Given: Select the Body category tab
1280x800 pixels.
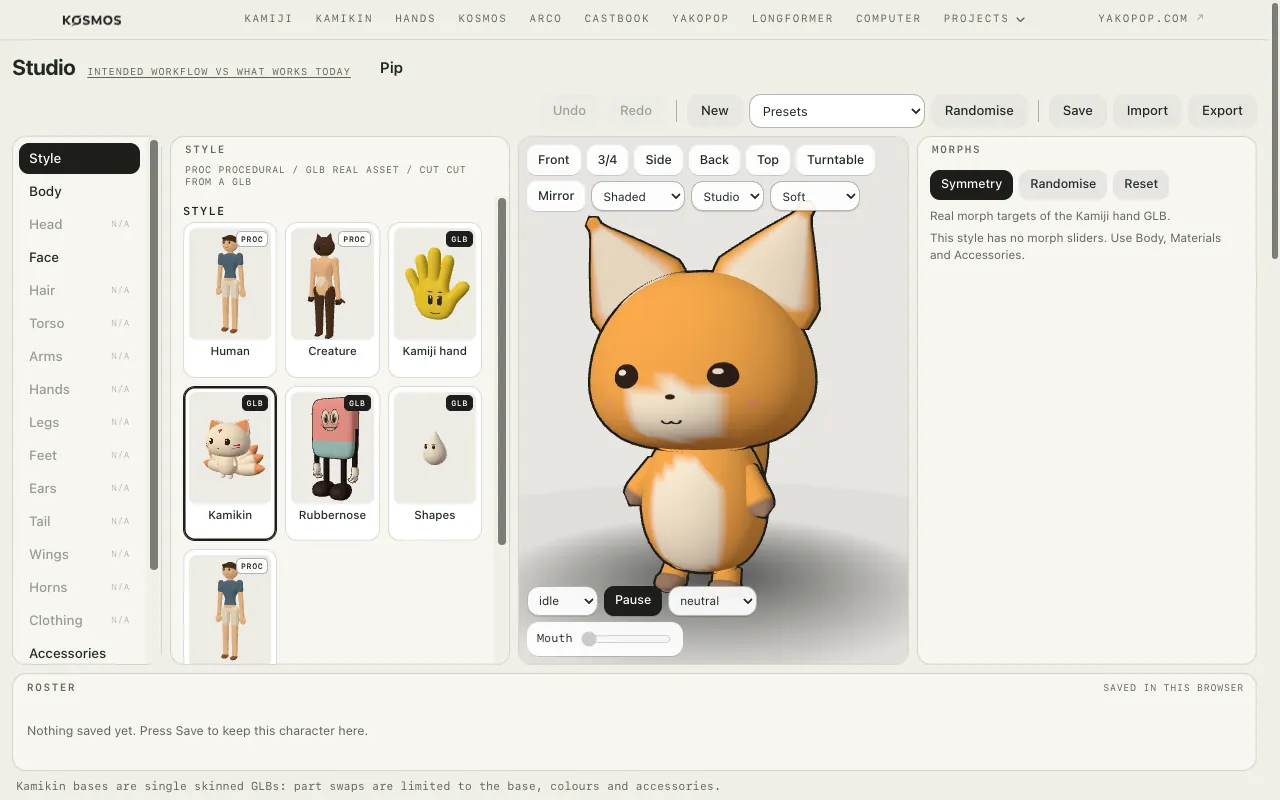Looking at the screenshot, I should 79,191.
